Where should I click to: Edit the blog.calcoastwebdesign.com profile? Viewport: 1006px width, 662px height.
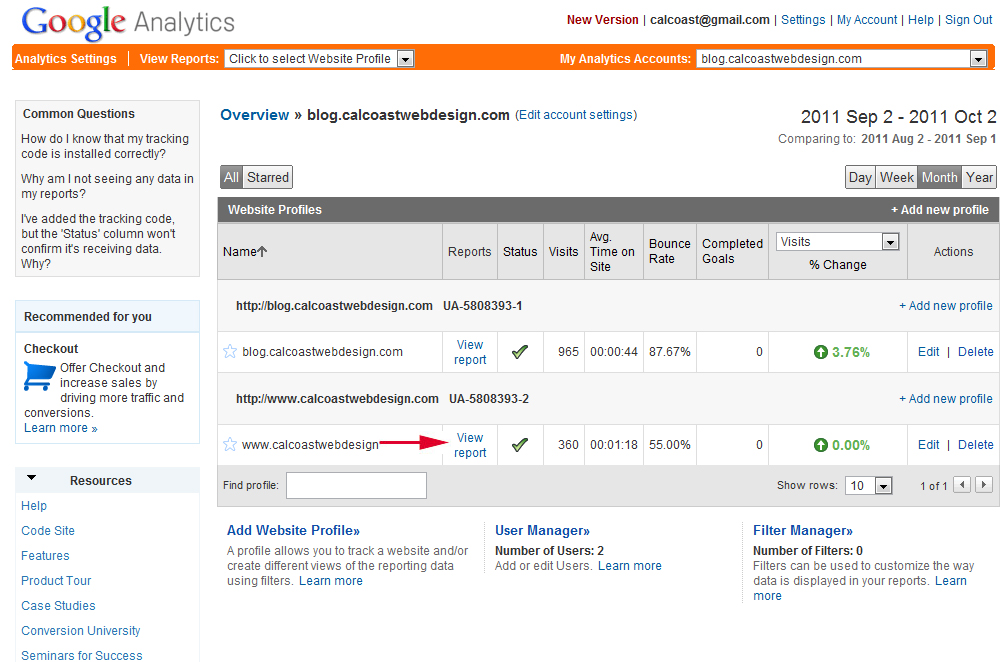pyautogui.click(x=928, y=352)
